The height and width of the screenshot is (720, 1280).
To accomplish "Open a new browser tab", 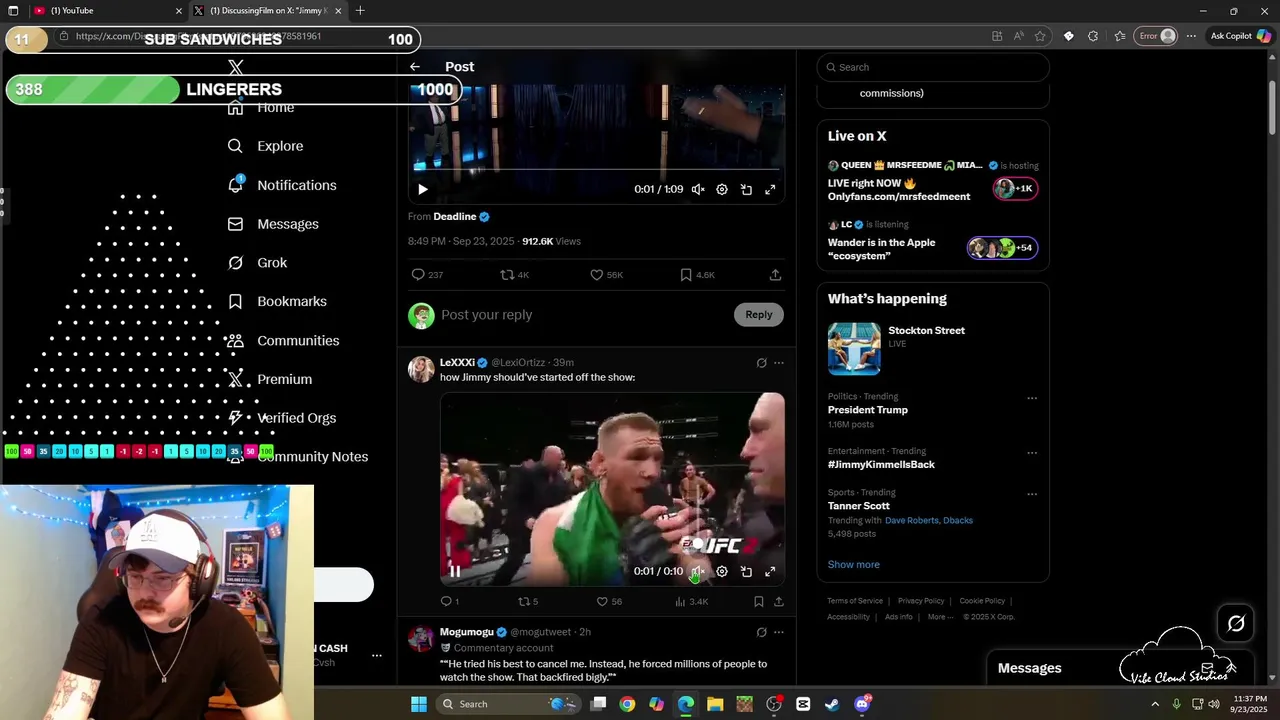I will tap(360, 11).
